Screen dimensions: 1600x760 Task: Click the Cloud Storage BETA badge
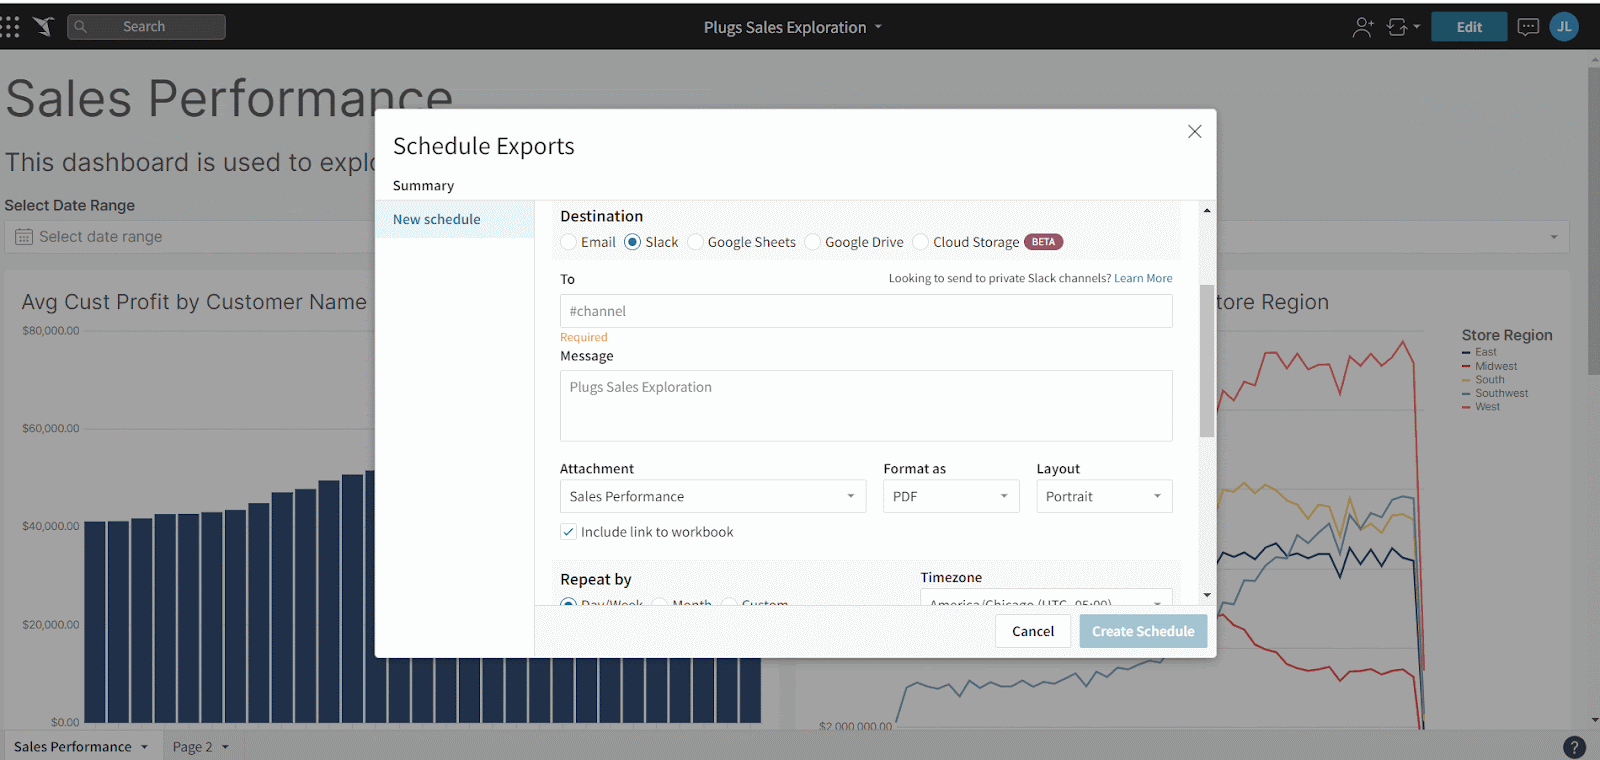[1043, 242]
